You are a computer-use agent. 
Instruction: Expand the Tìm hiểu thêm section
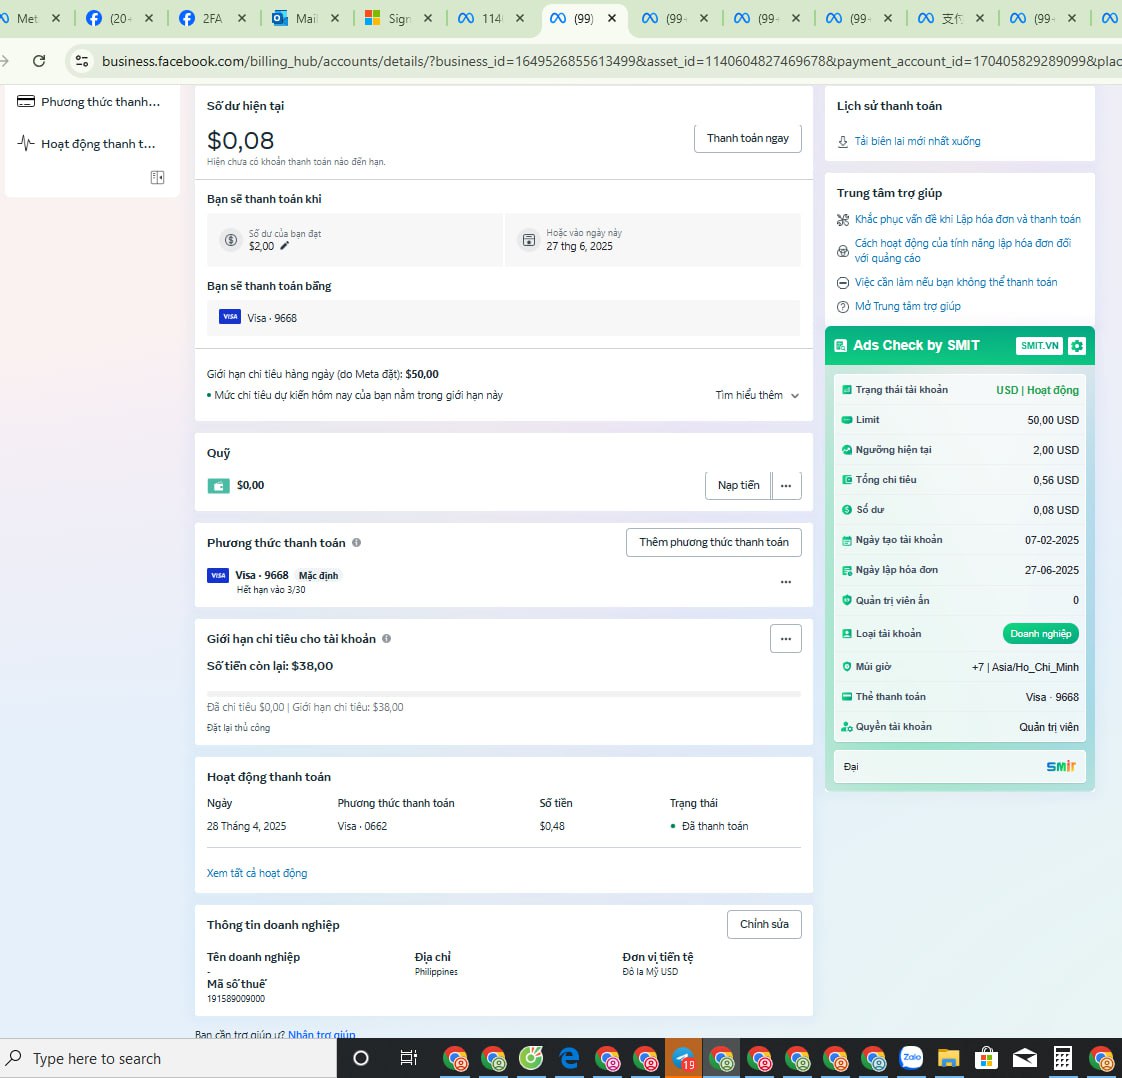pos(757,395)
